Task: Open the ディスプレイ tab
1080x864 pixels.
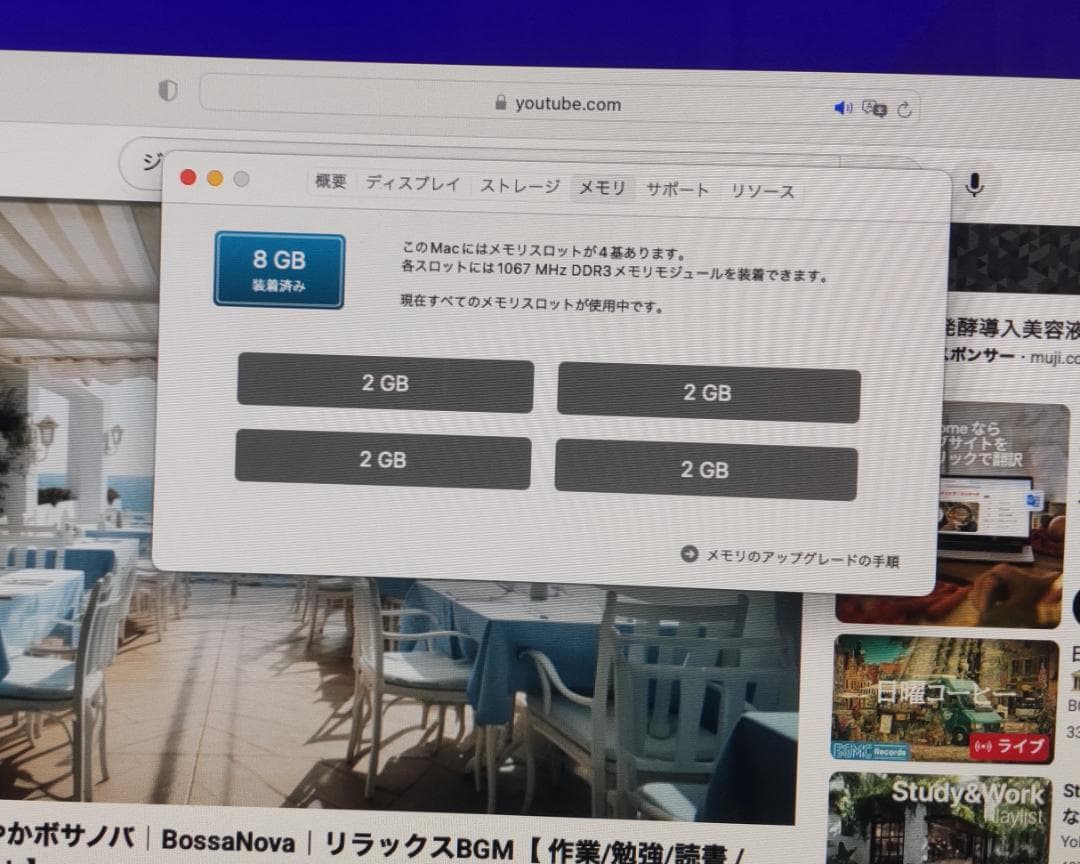Action: 412,184
